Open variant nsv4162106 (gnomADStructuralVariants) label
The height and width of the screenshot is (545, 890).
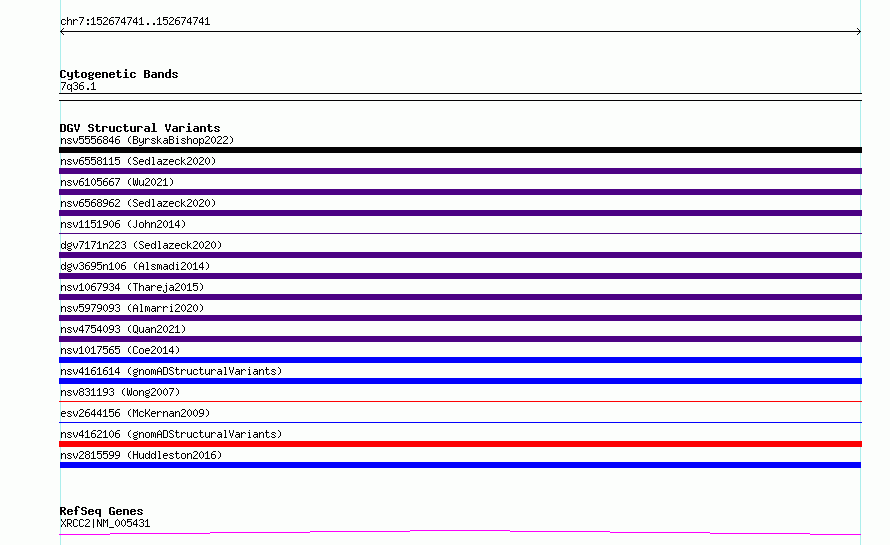click(171, 434)
